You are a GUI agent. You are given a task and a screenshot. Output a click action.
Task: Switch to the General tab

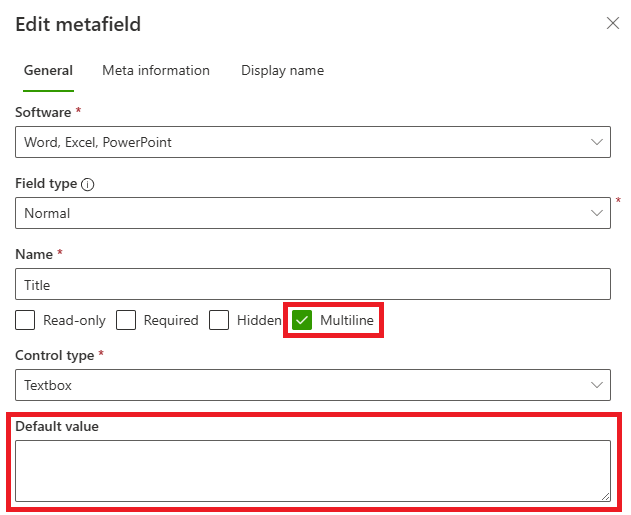pos(48,71)
